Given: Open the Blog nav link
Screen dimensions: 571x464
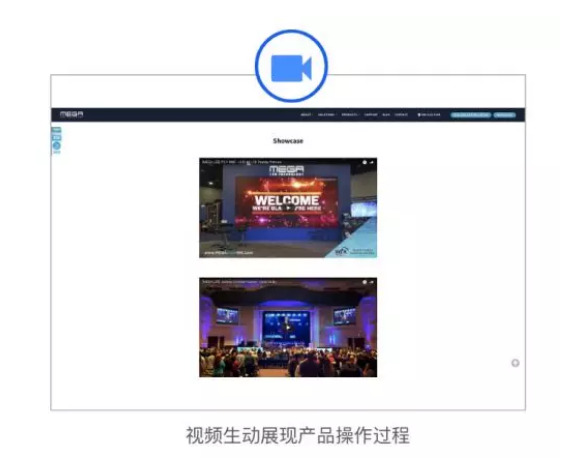Looking at the screenshot, I should (386, 115).
